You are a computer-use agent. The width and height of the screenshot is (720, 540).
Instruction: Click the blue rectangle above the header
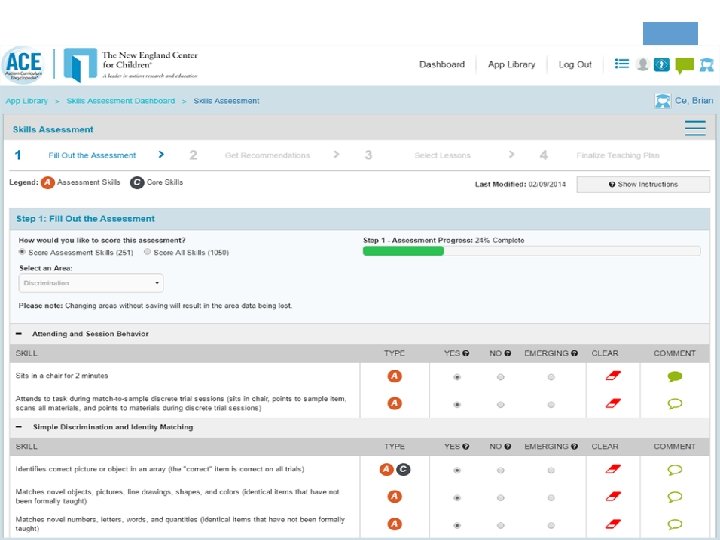670,34
